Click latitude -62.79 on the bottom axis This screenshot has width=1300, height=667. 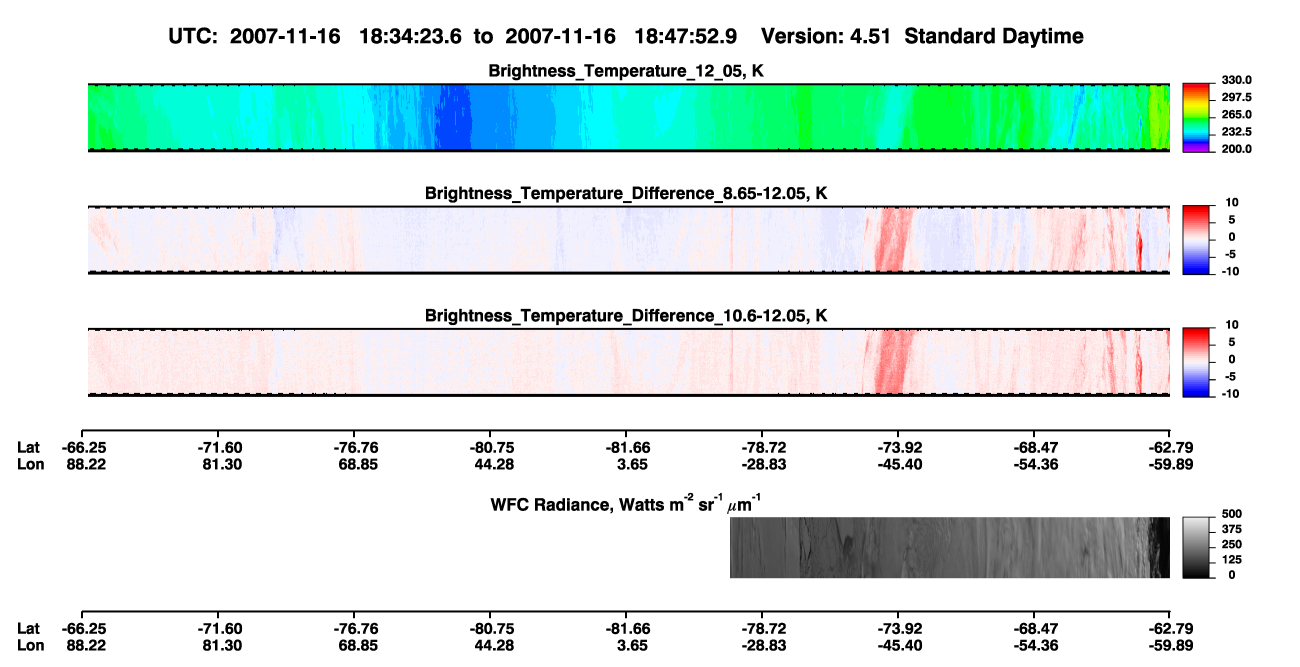click(1171, 628)
